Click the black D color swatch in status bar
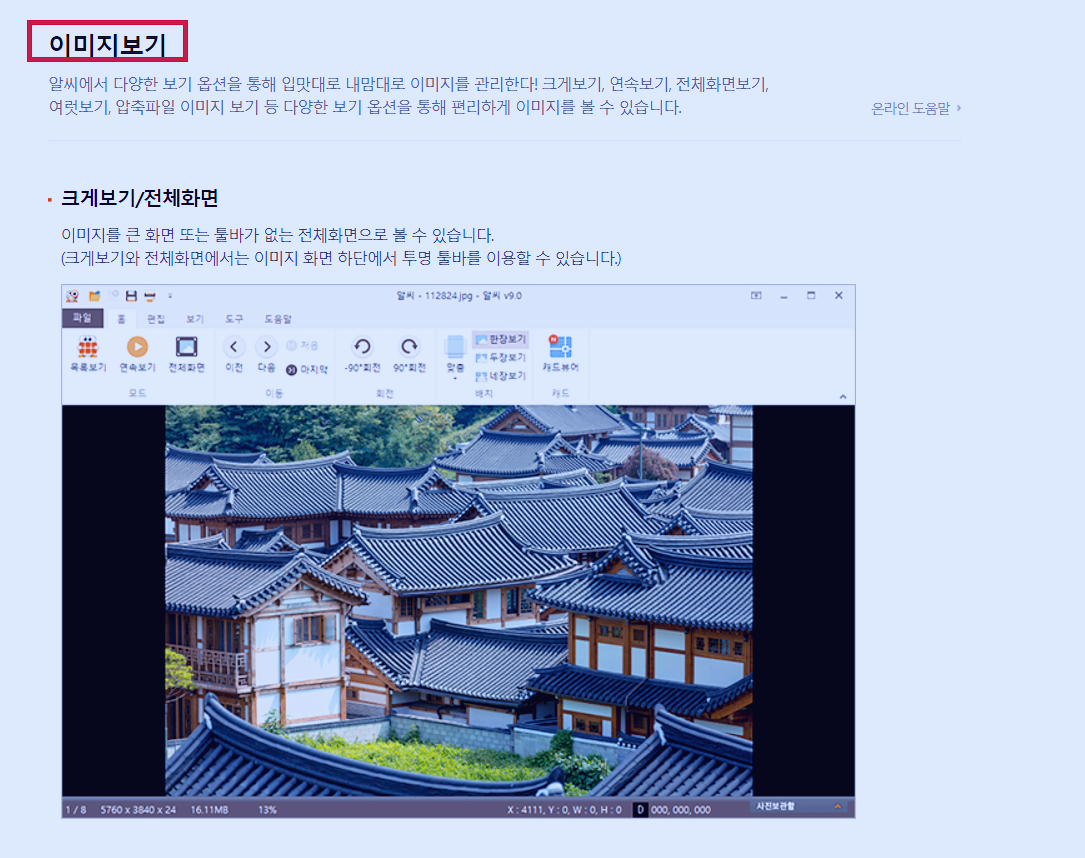 pos(640,810)
